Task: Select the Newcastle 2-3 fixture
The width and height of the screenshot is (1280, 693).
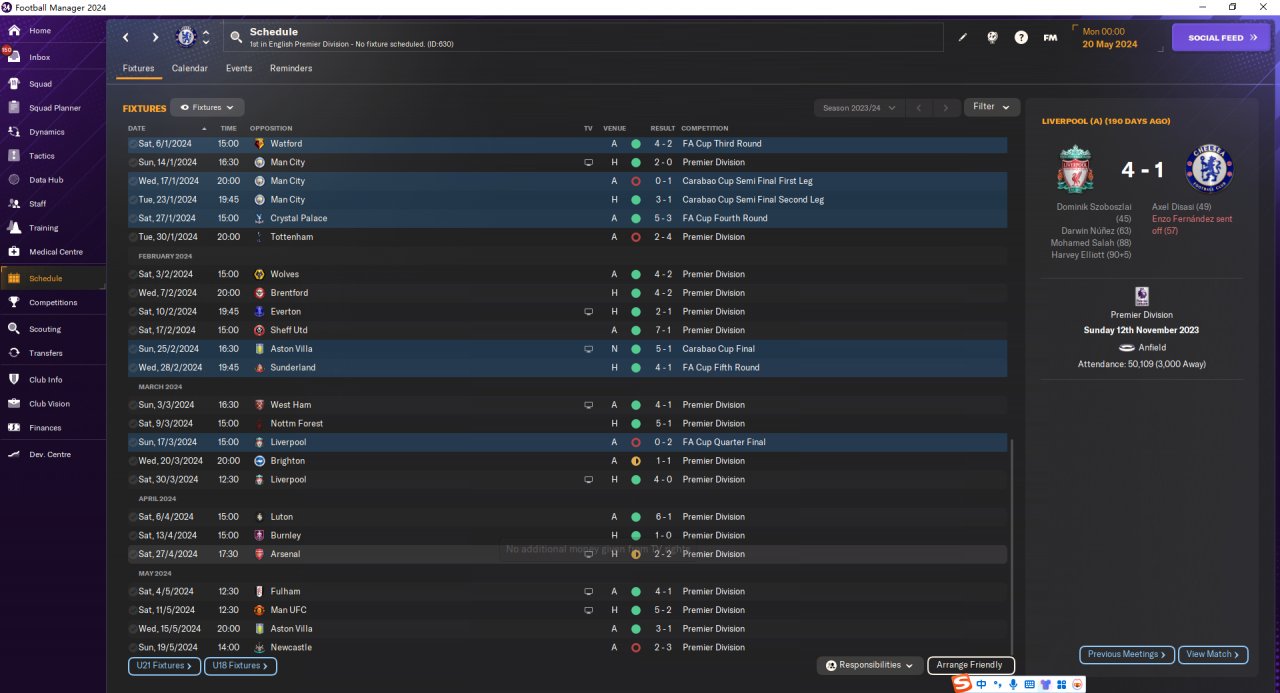Action: click(567, 647)
